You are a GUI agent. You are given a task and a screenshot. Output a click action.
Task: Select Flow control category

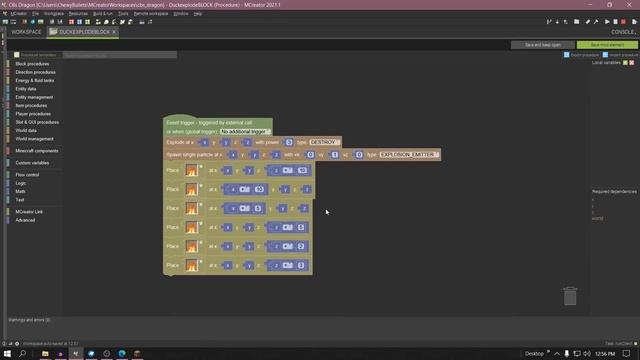coord(27,175)
